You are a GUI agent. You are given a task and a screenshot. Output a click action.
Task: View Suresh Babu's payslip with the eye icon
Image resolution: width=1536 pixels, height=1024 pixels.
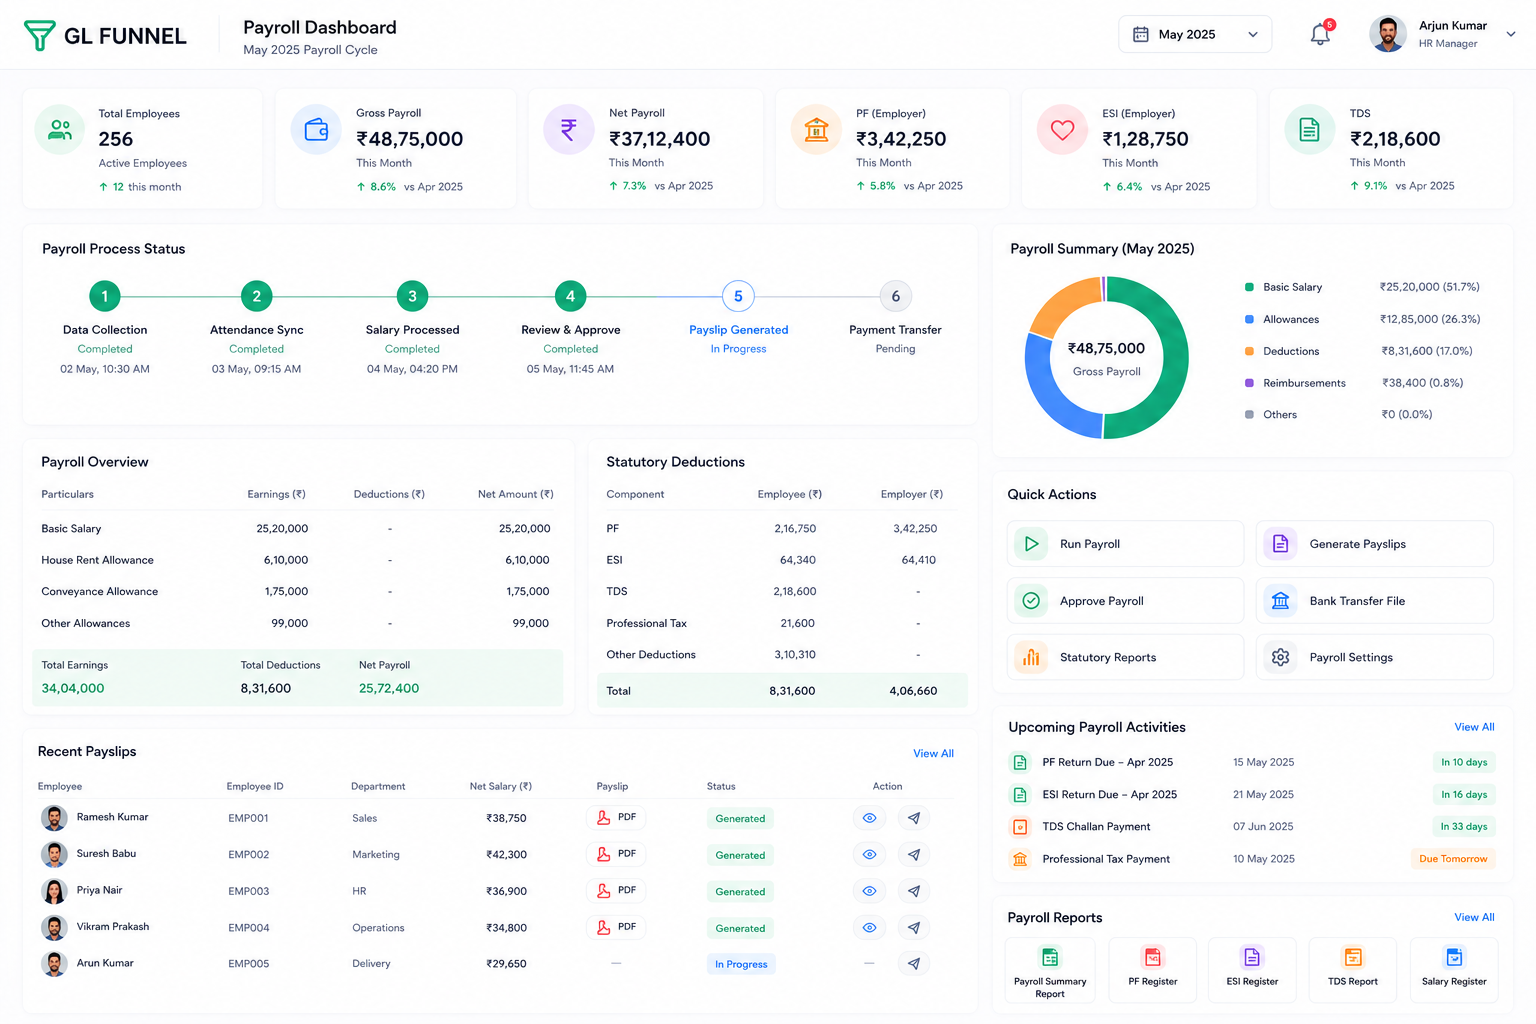(x=870, y=855)
